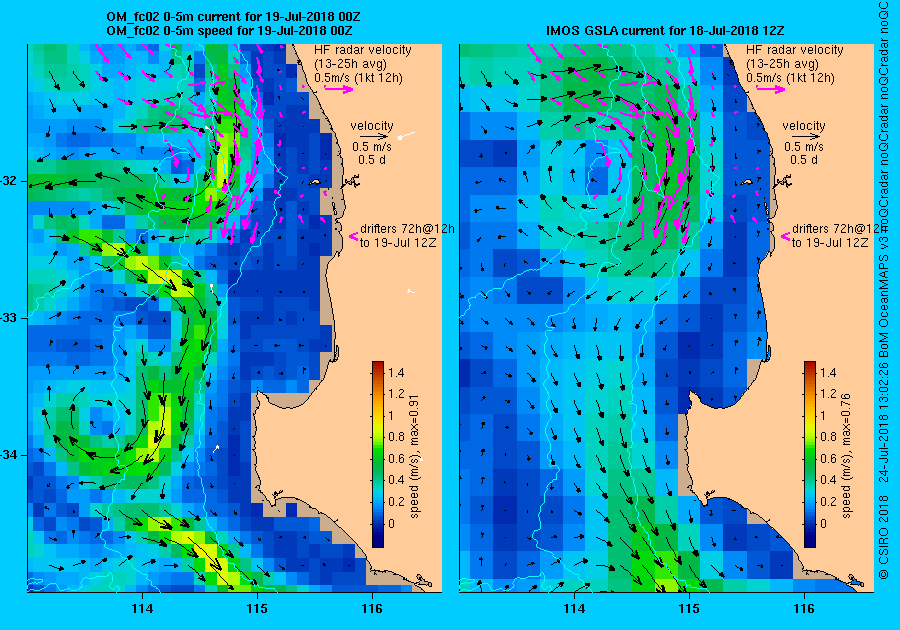Click the right map speed color bar
The height and width of the screenshot is (630, 900).
click(810, 454)
